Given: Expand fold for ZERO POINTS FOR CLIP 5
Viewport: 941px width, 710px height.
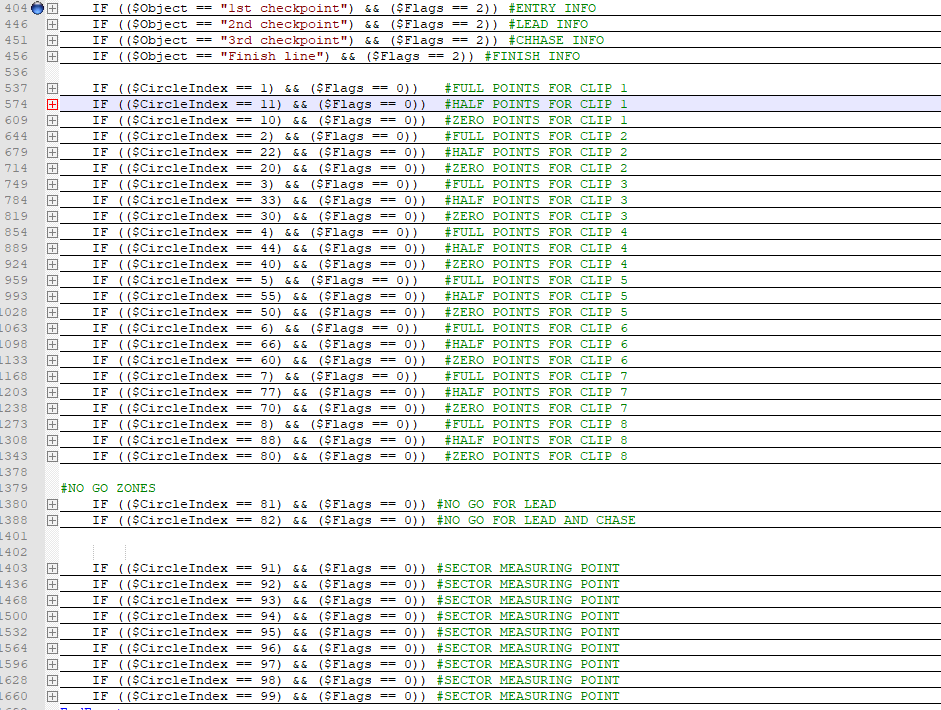Looking at the screenshot, I should 52,313.
